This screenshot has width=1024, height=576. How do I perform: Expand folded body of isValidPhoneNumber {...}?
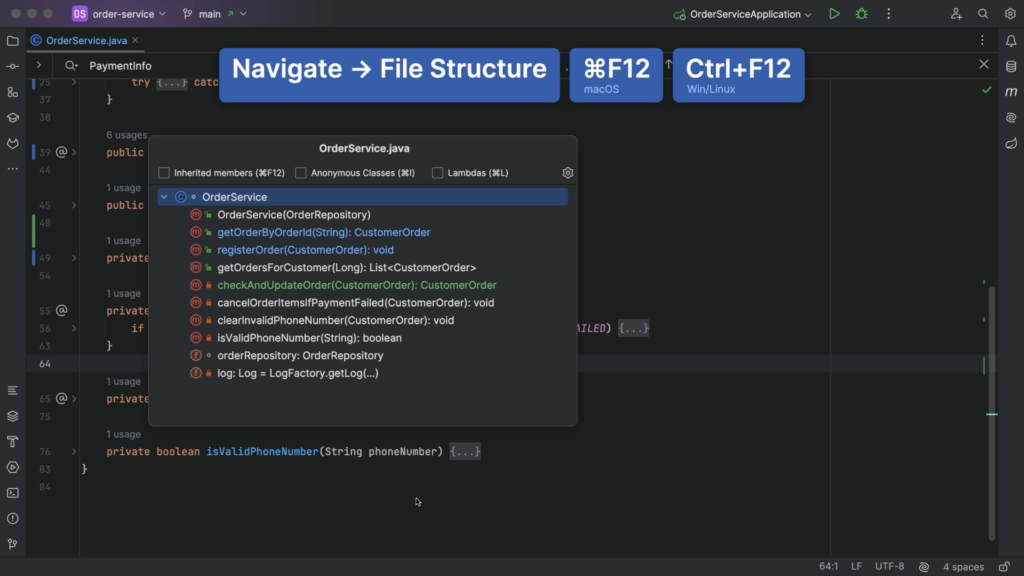coord(465,451)
